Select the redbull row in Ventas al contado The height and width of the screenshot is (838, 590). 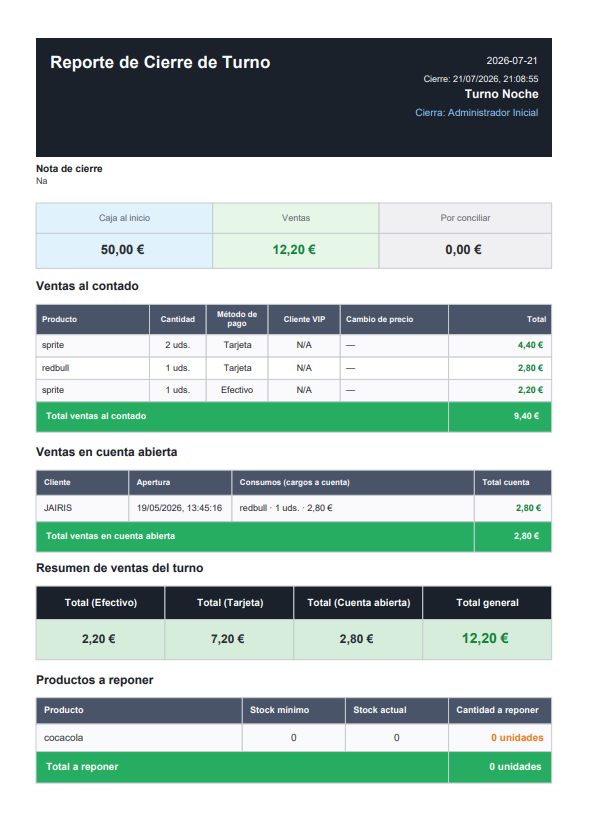tap(293, 368)
